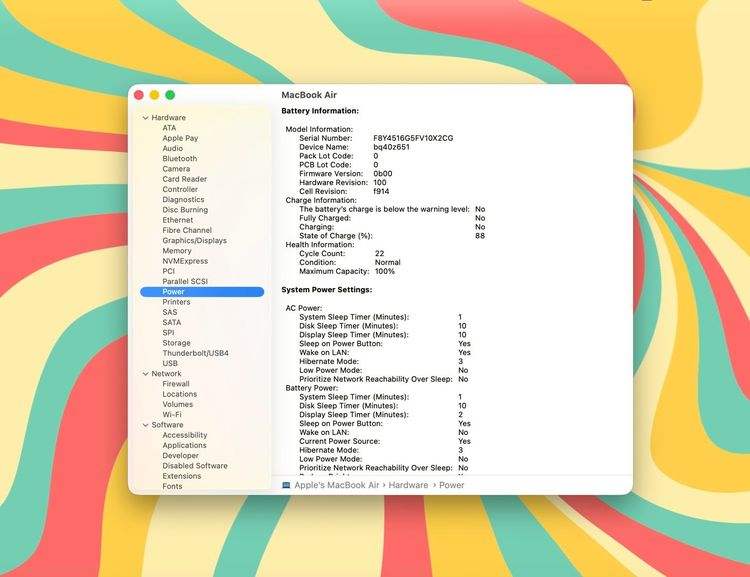Image resolution: width=750 pixels, height=577 pixels.
Task: Open the Audio hardware entry
Action: (172, 148)
